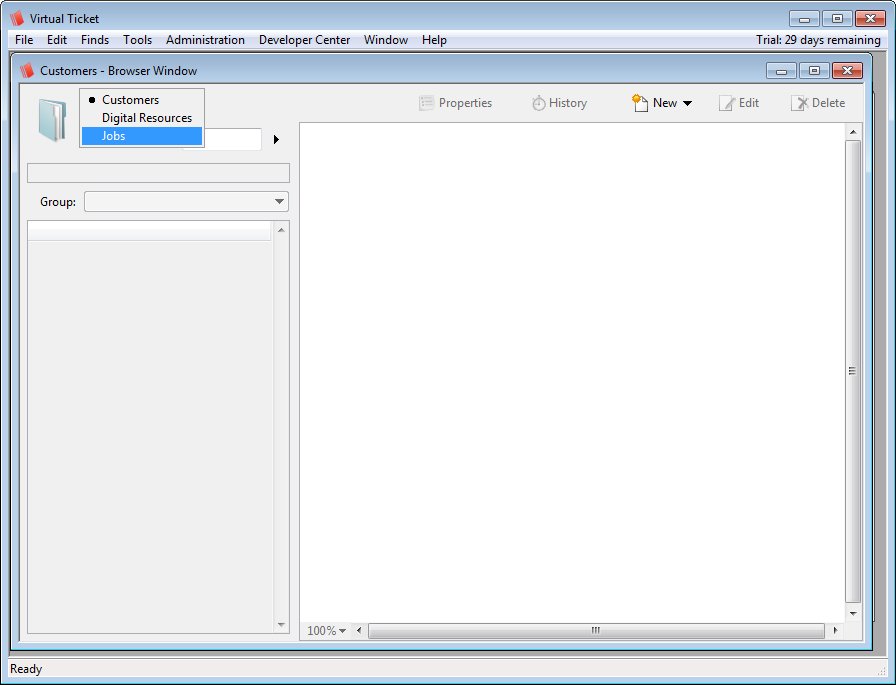Open the New dropdown arrow
Viewport: 896px width, 685px height.
687,103
